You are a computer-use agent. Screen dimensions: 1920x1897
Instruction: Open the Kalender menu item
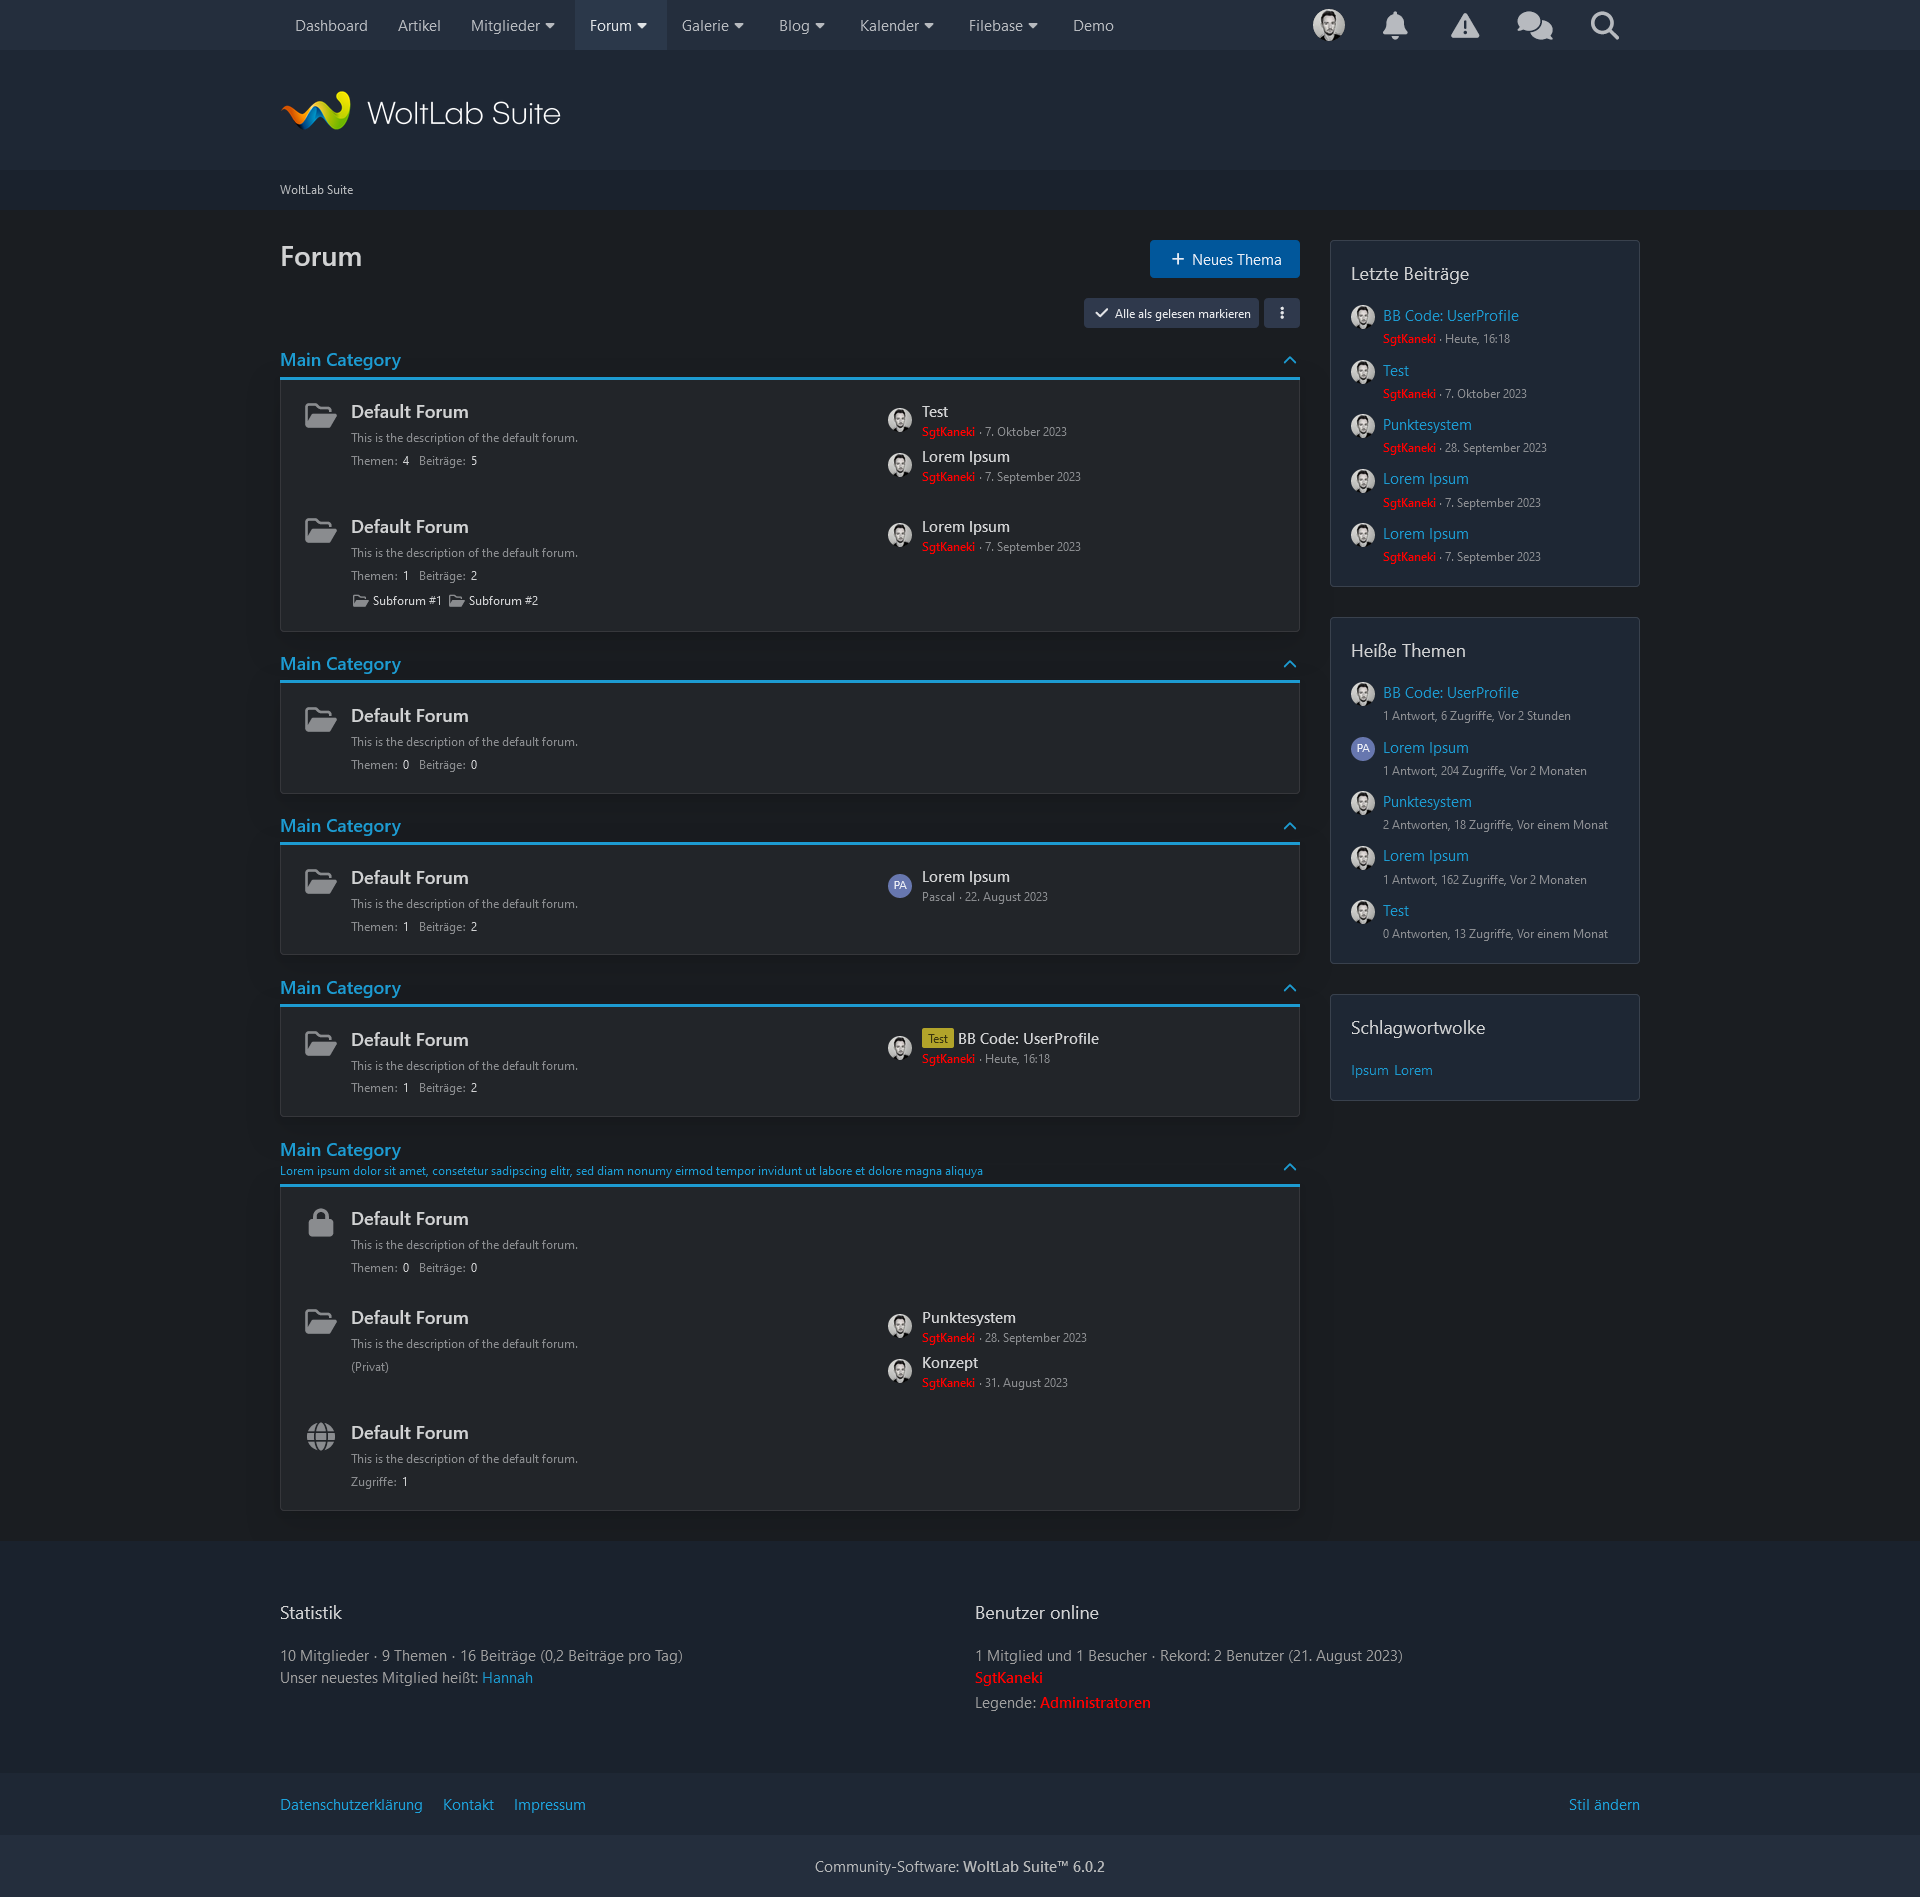[x=896, y=25]
